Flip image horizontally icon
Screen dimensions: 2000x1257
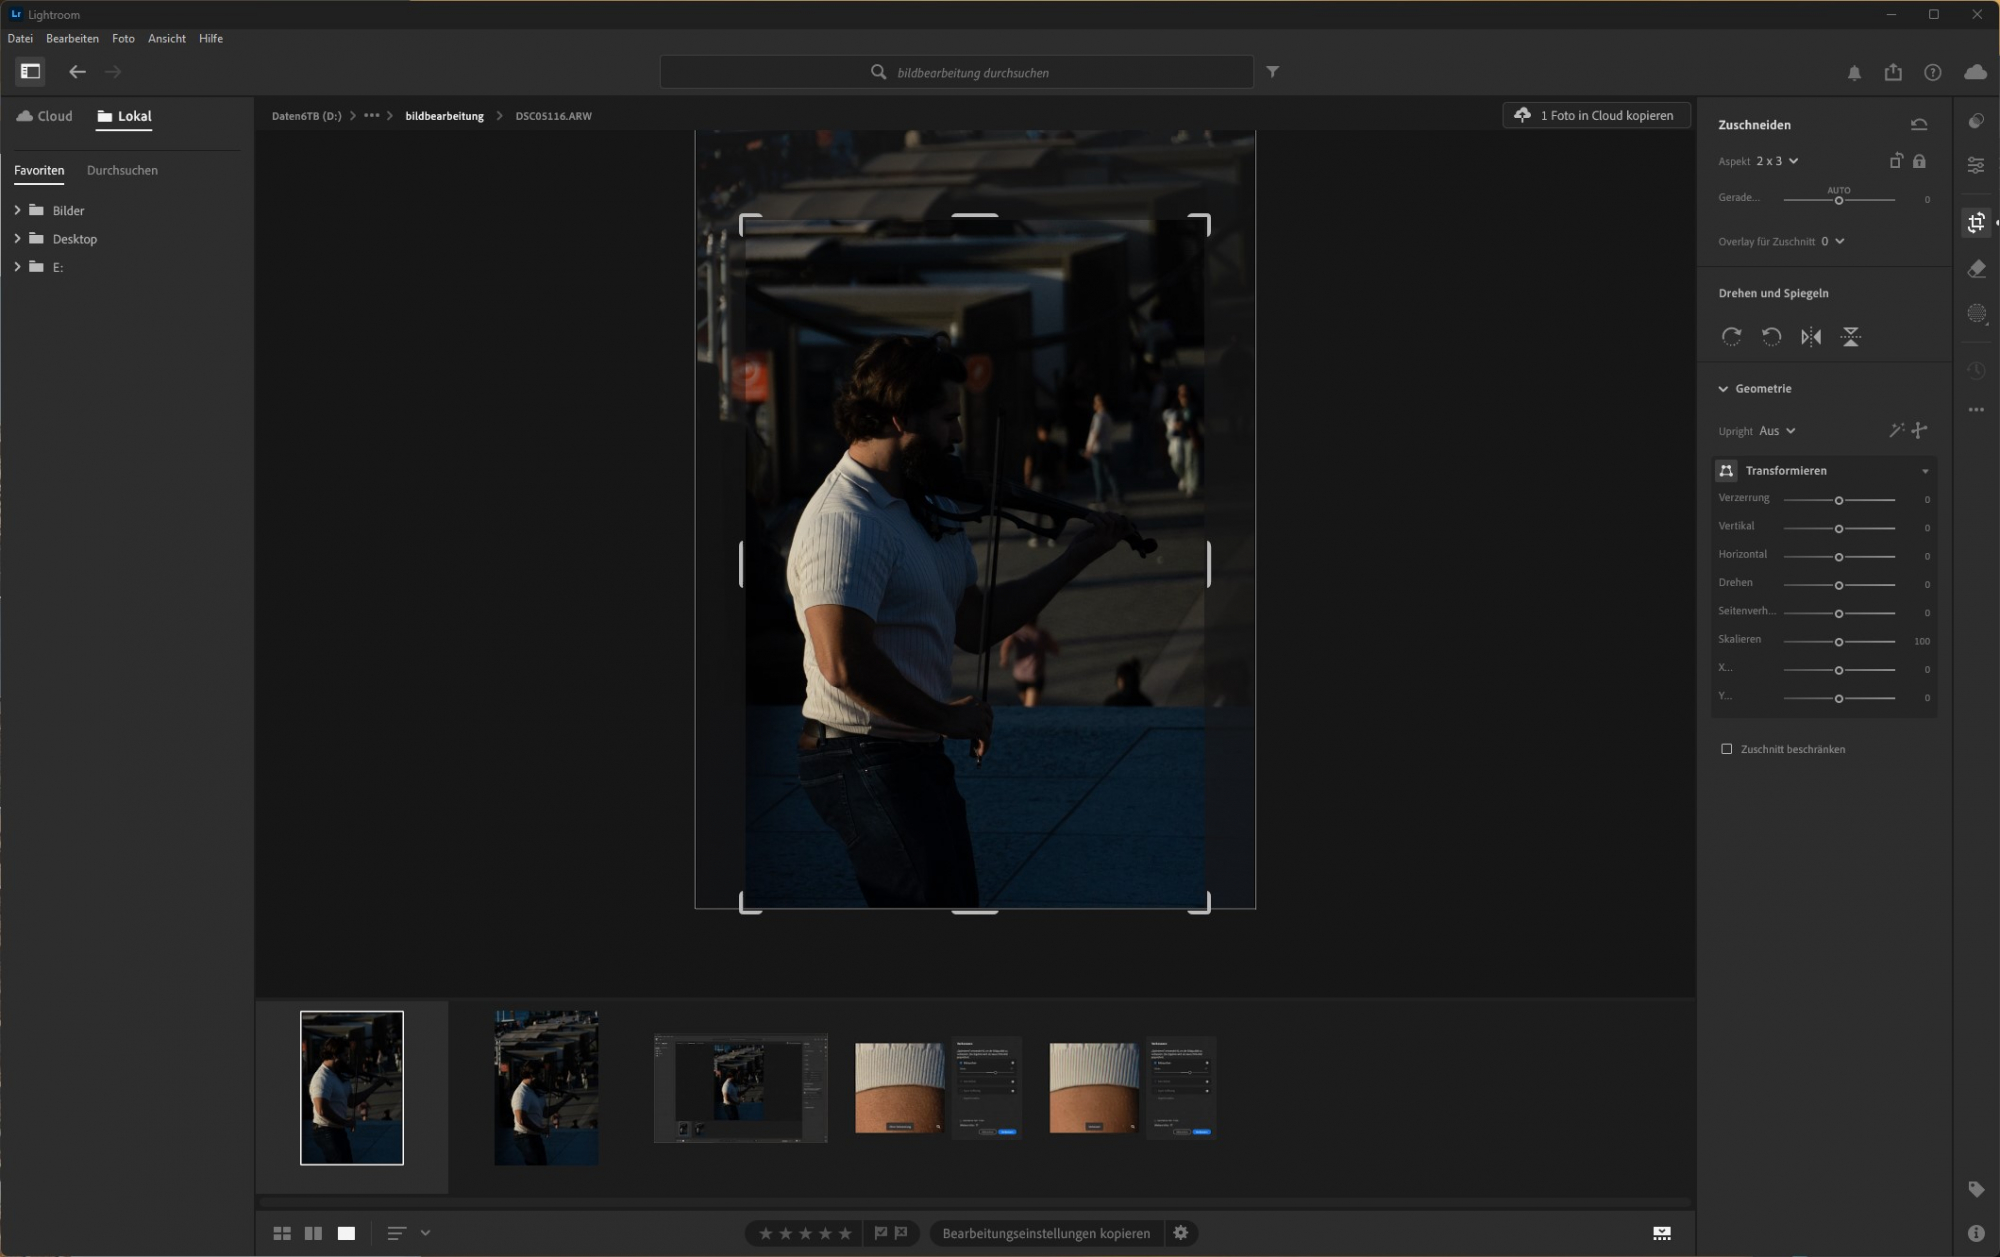(x=1811, y=337)
